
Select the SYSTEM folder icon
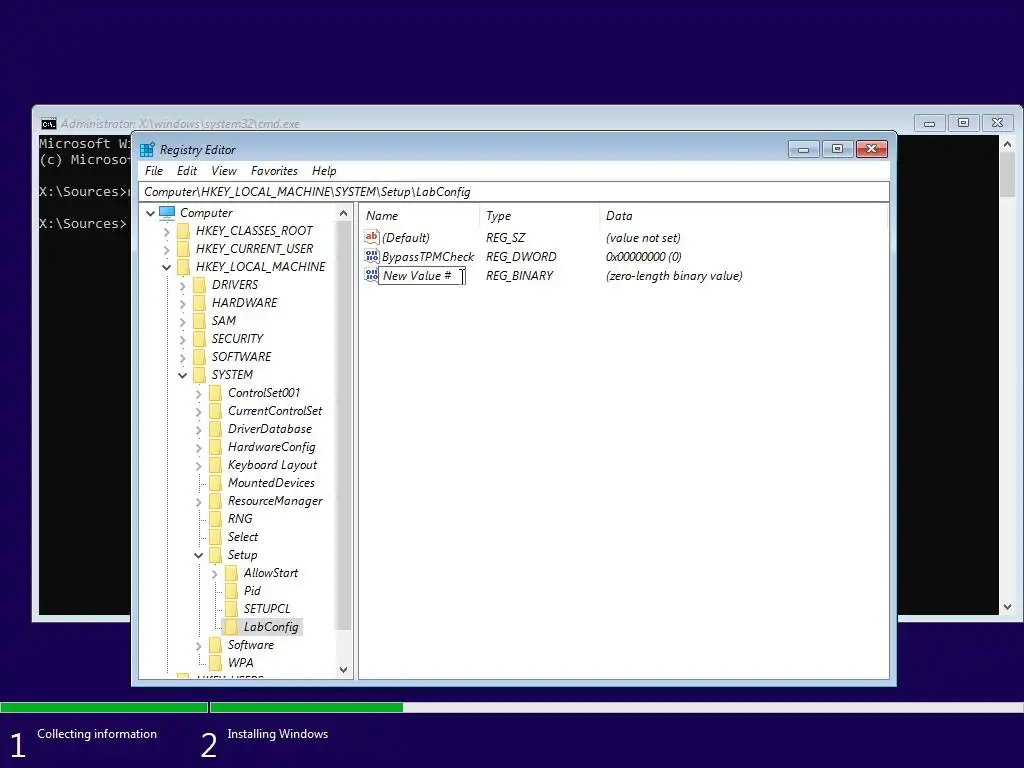[200, 374]
